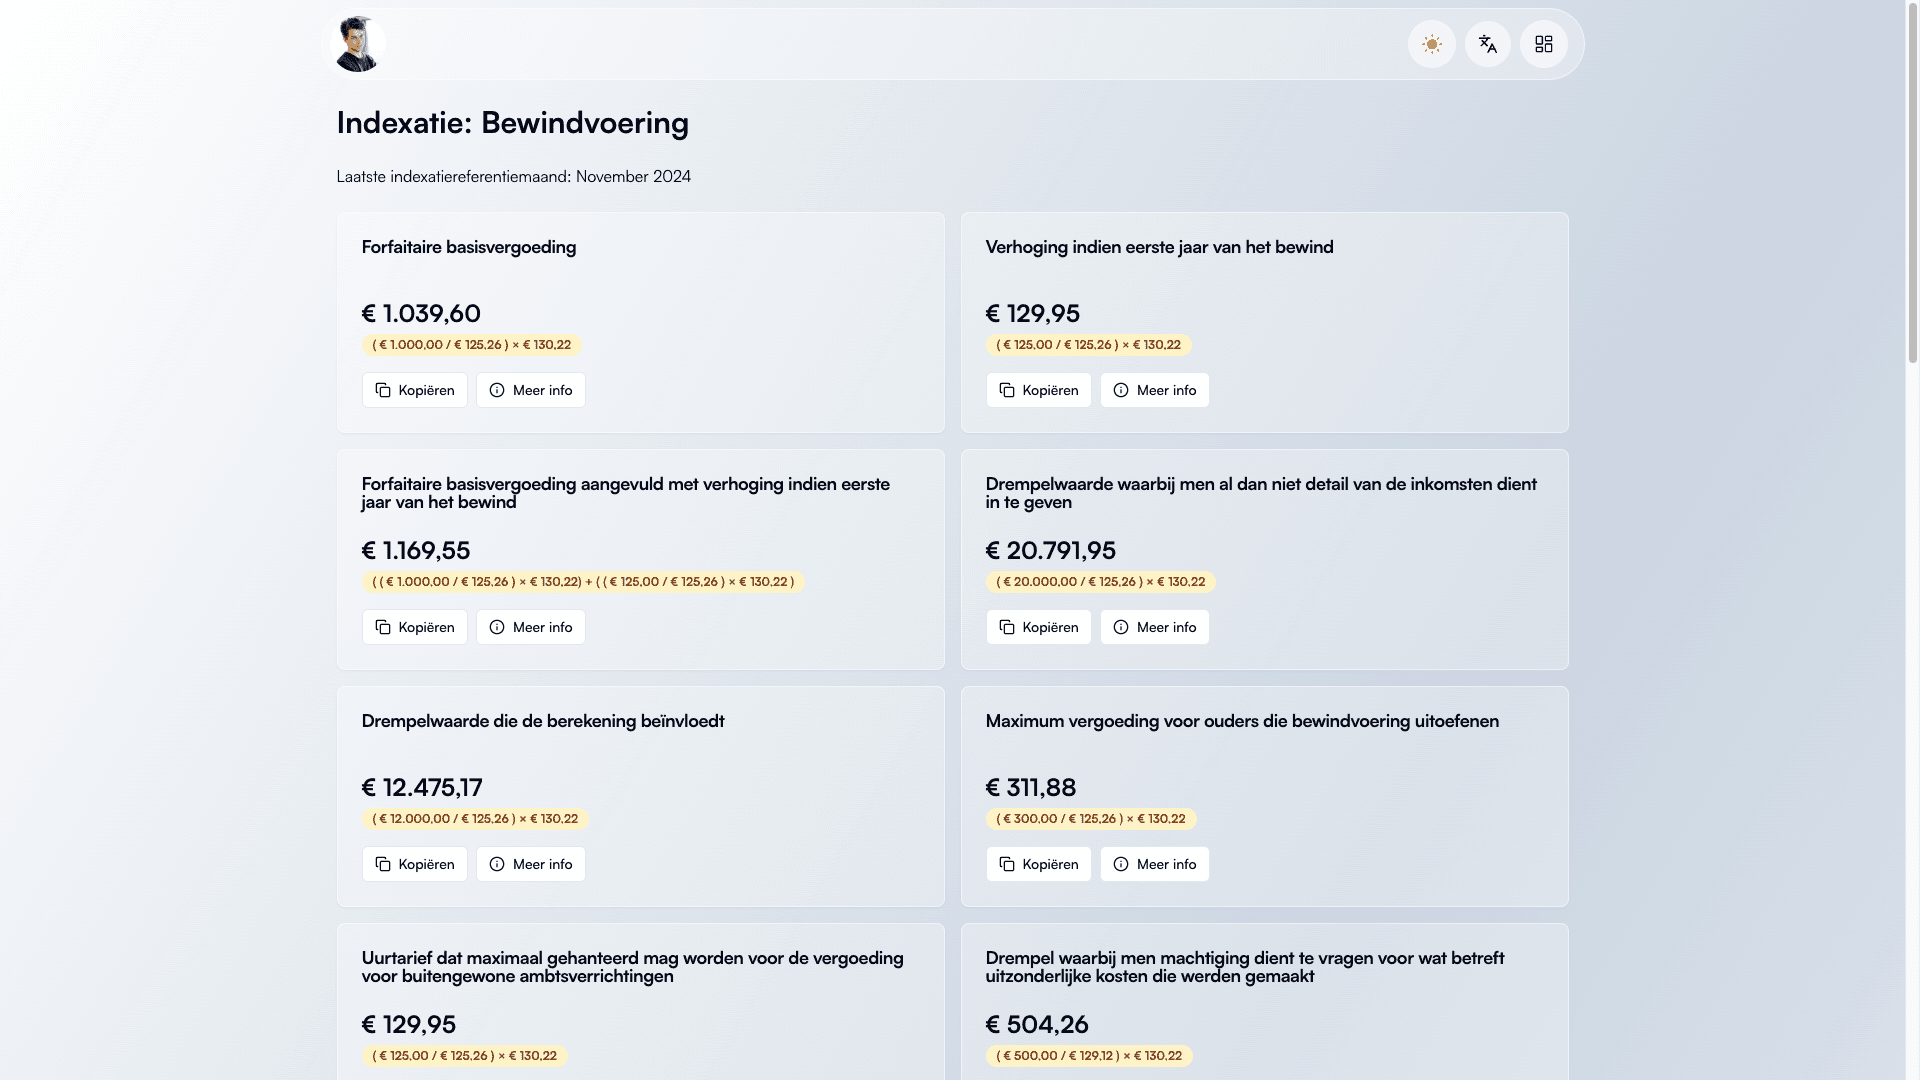Show Meer info for € 20.791,95 card
This screenshot has width=1920, height=1080.
pyautogui.click(x=1154, y=627)
